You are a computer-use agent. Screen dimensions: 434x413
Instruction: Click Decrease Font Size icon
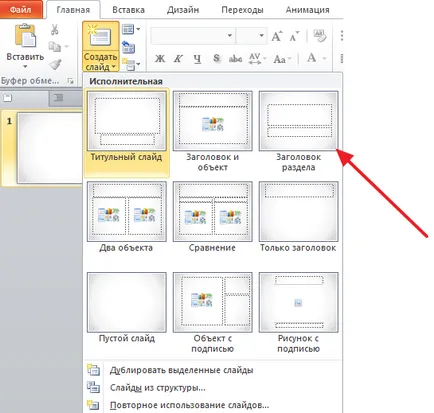(x=294, y=36)
